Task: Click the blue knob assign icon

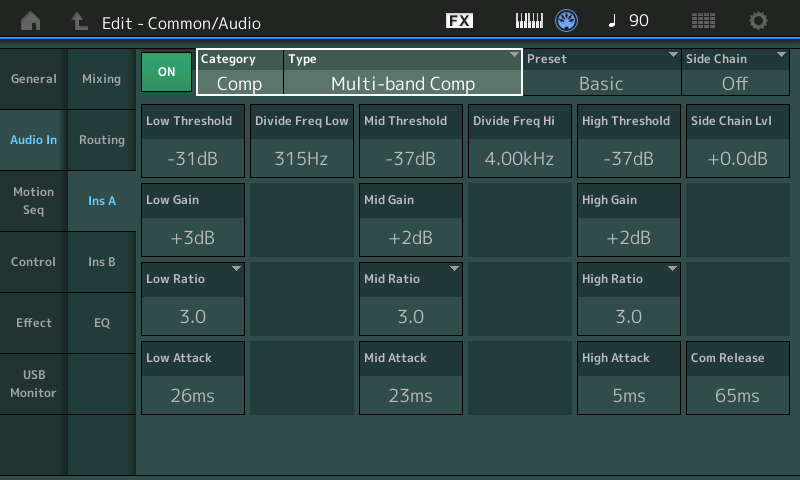Action: click(567, 21)
